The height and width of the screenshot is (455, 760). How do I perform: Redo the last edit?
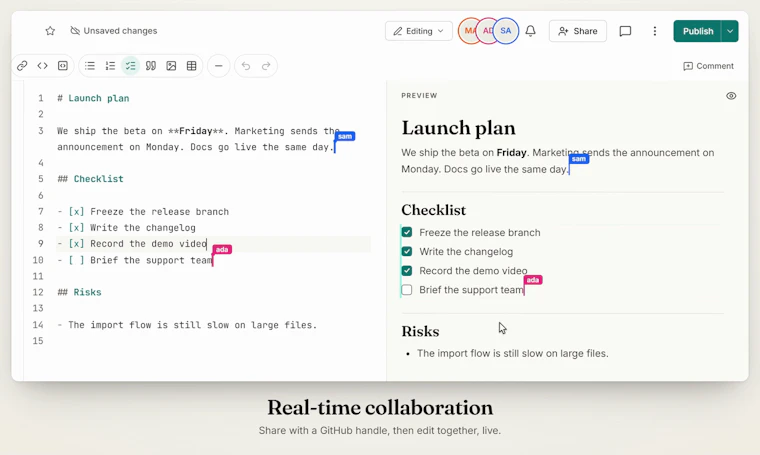coord(266,66)
